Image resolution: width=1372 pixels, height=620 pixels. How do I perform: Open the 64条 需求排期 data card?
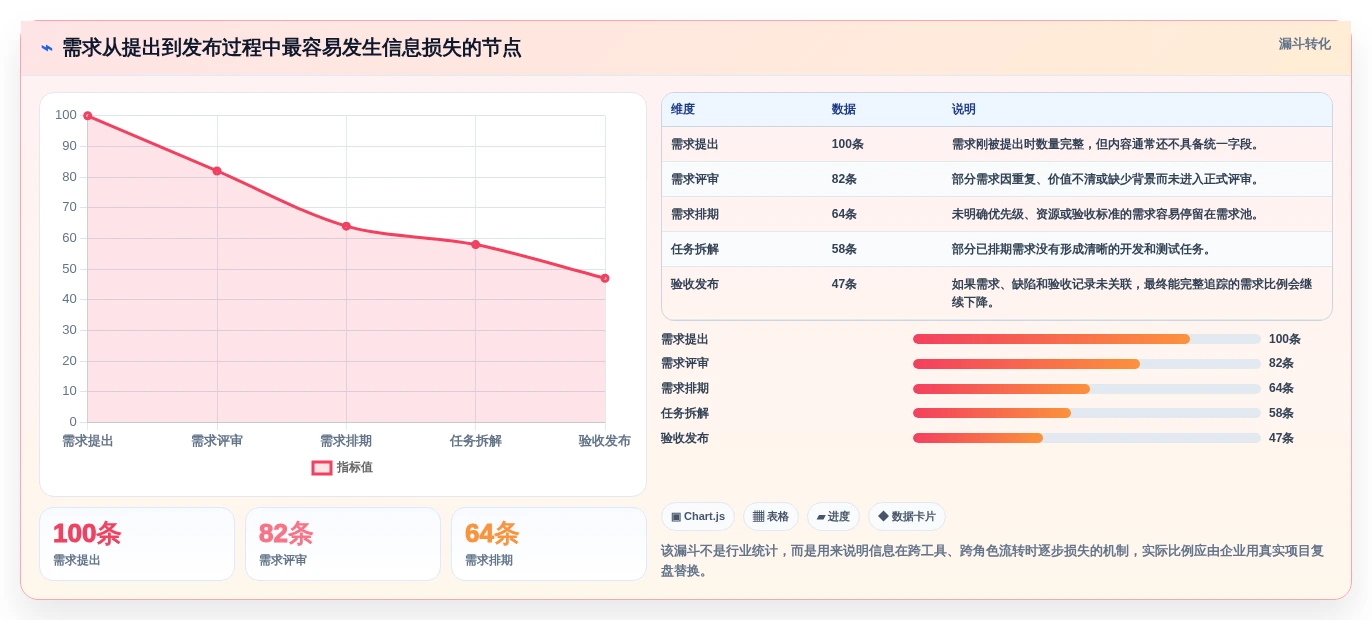pos(549,544)
